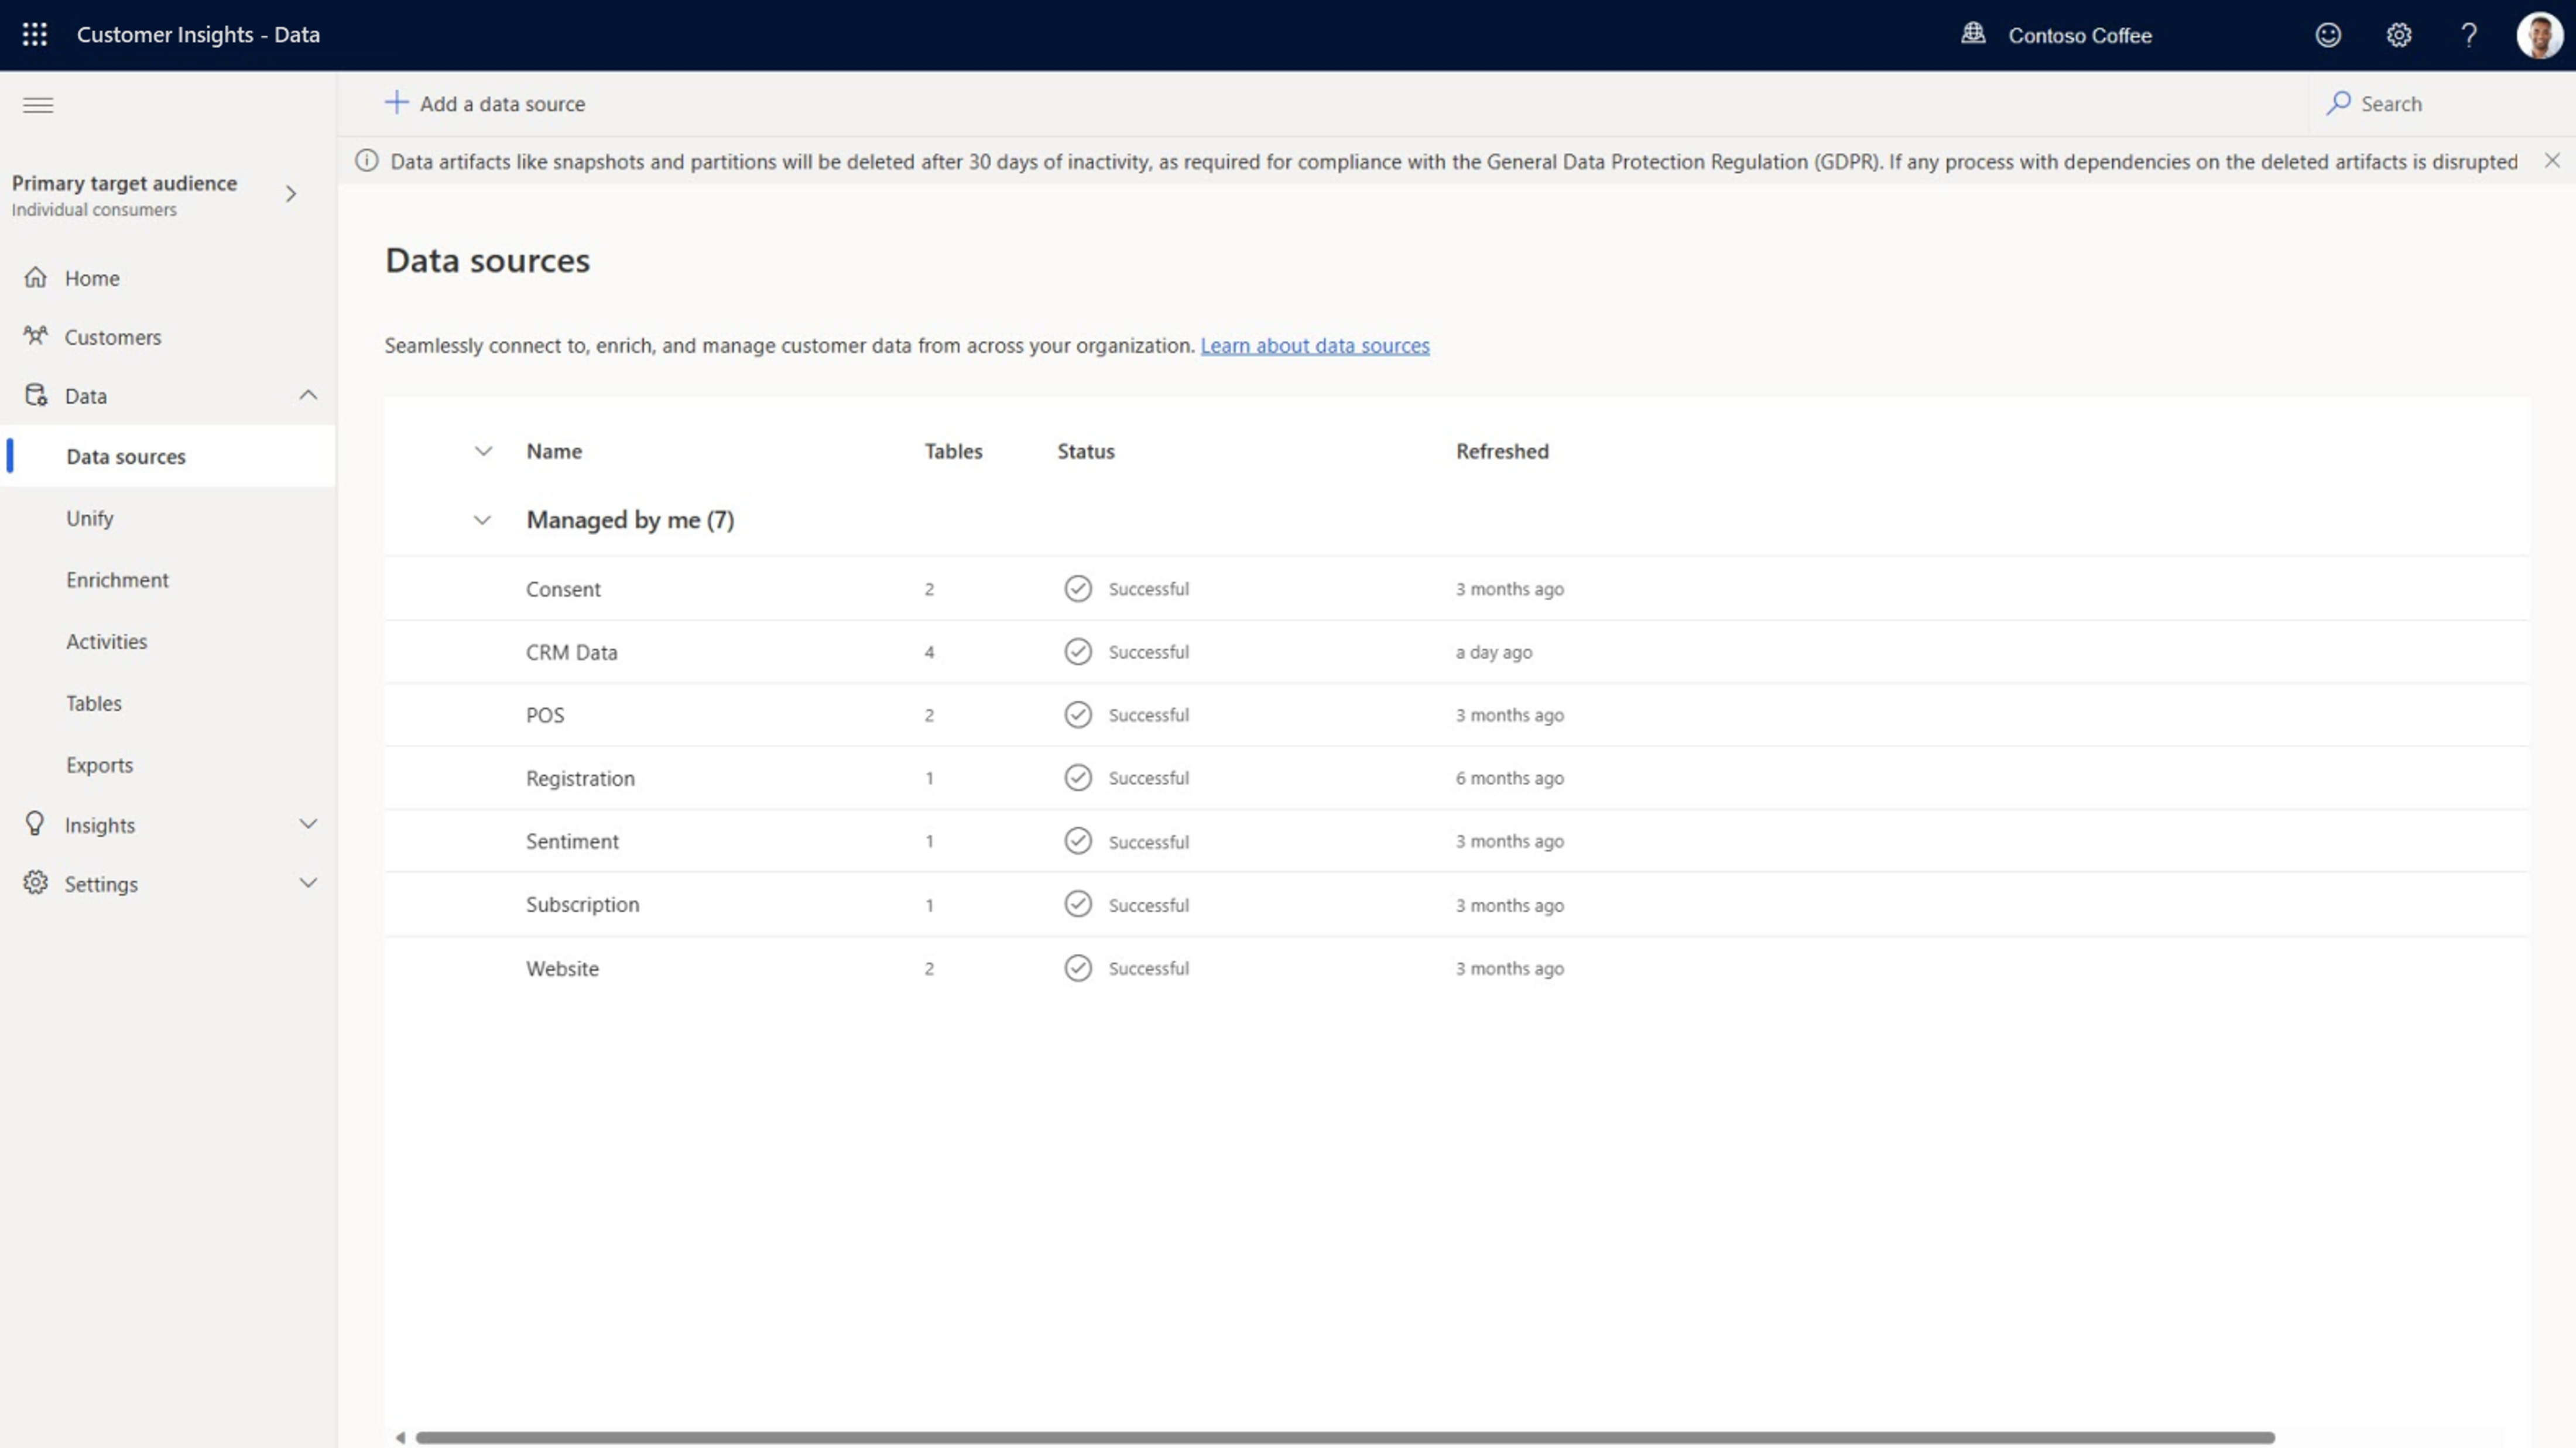Open the Learn about data sources link

click(x=1315, y=345)
